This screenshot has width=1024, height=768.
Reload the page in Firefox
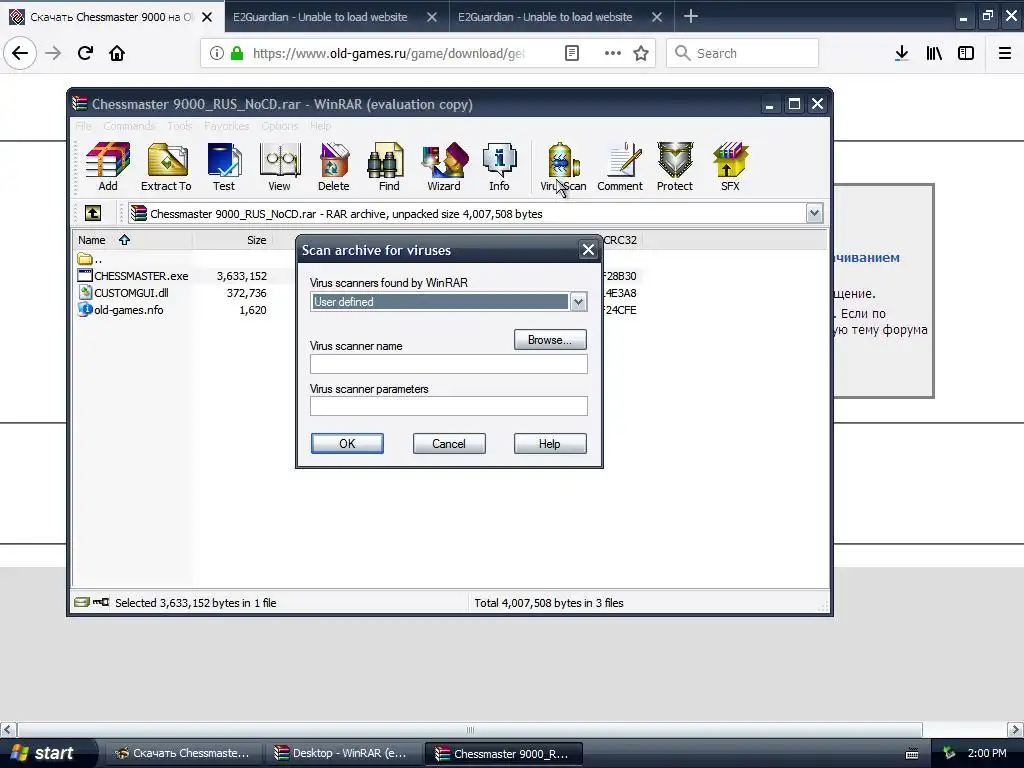85,53
